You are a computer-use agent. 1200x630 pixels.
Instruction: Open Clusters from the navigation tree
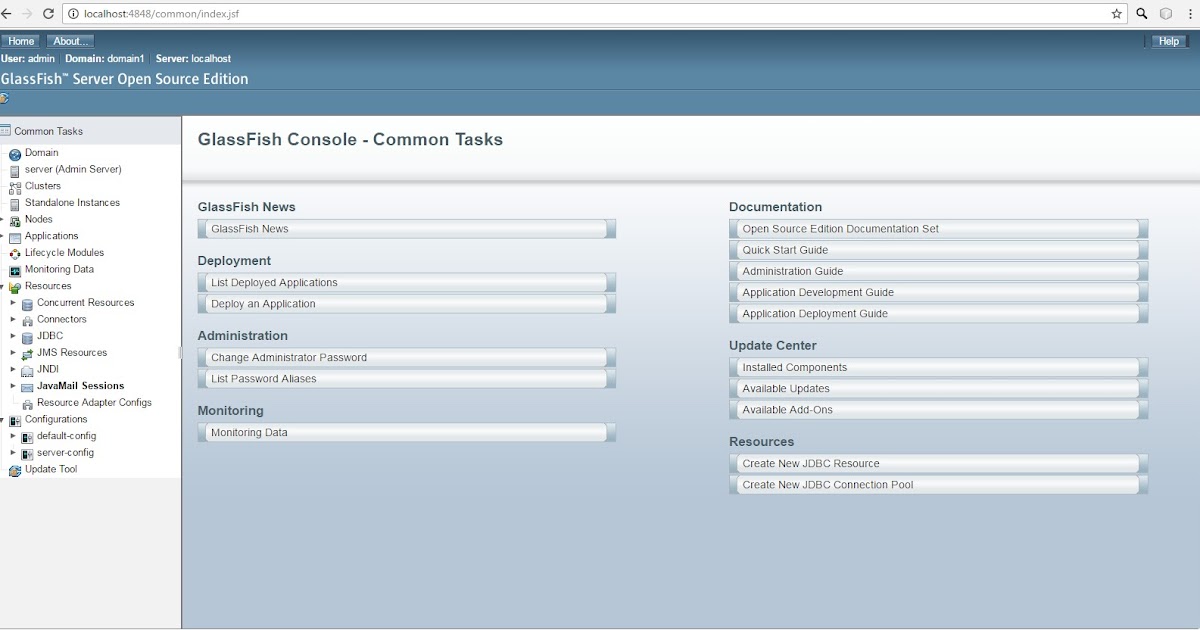click(x=15, y=186)
